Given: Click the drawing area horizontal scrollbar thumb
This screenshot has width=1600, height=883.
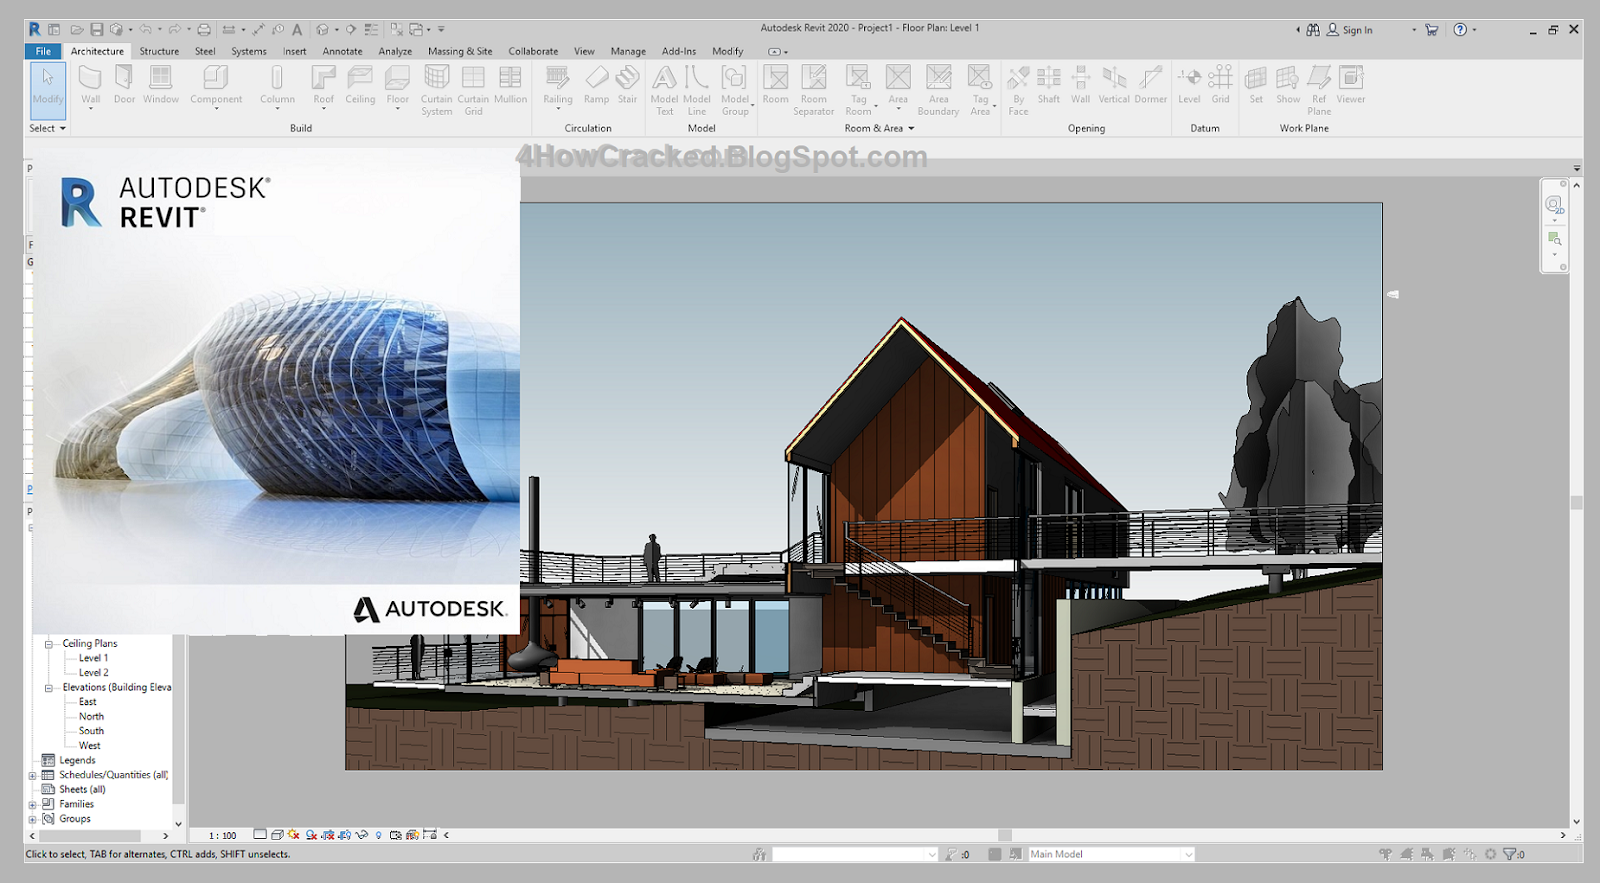Looking at the screenshot, I should pyautogui.click(x=1005, y=835).
